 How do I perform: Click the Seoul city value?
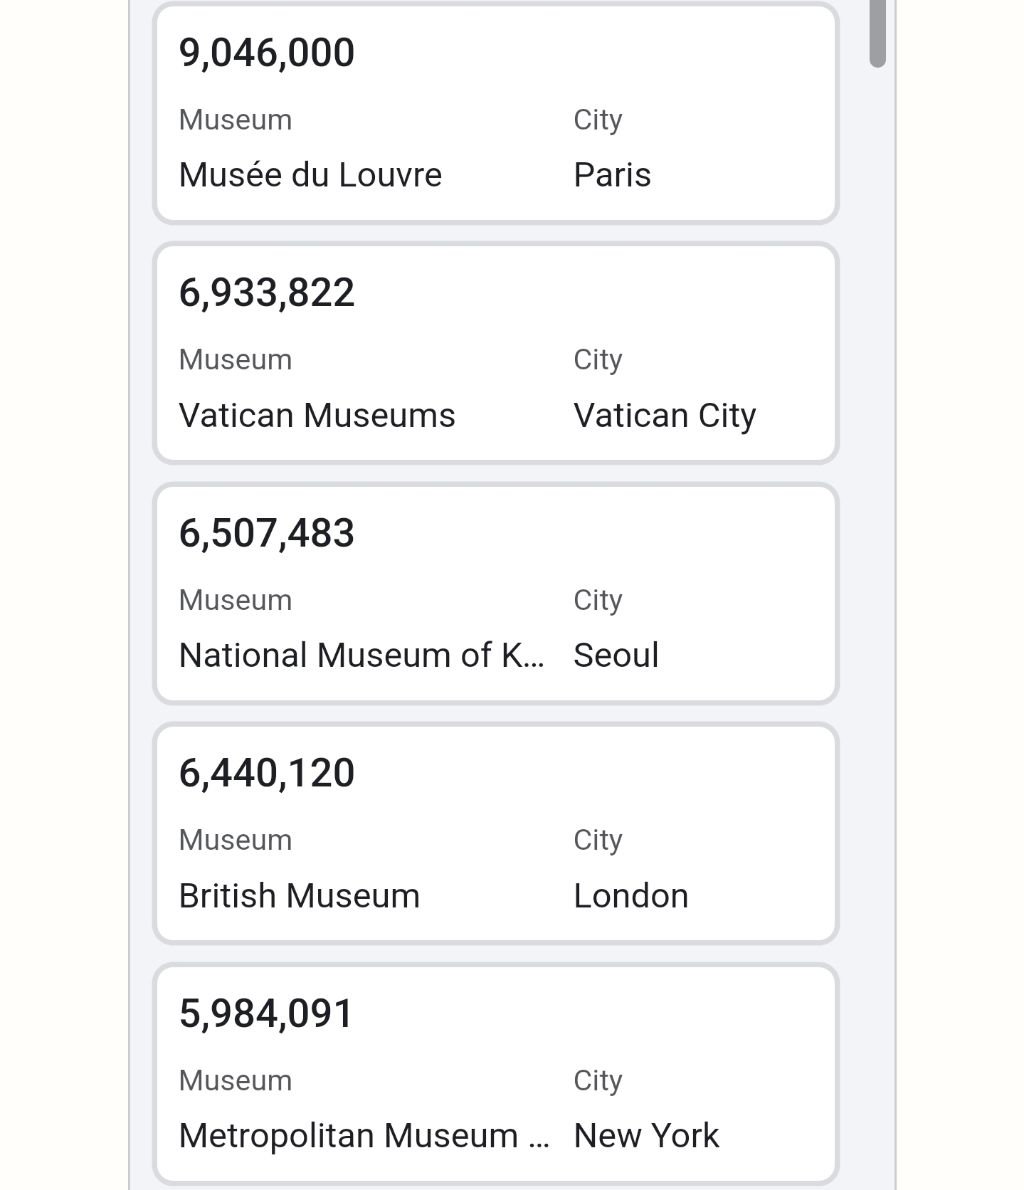tap(616, 655)
